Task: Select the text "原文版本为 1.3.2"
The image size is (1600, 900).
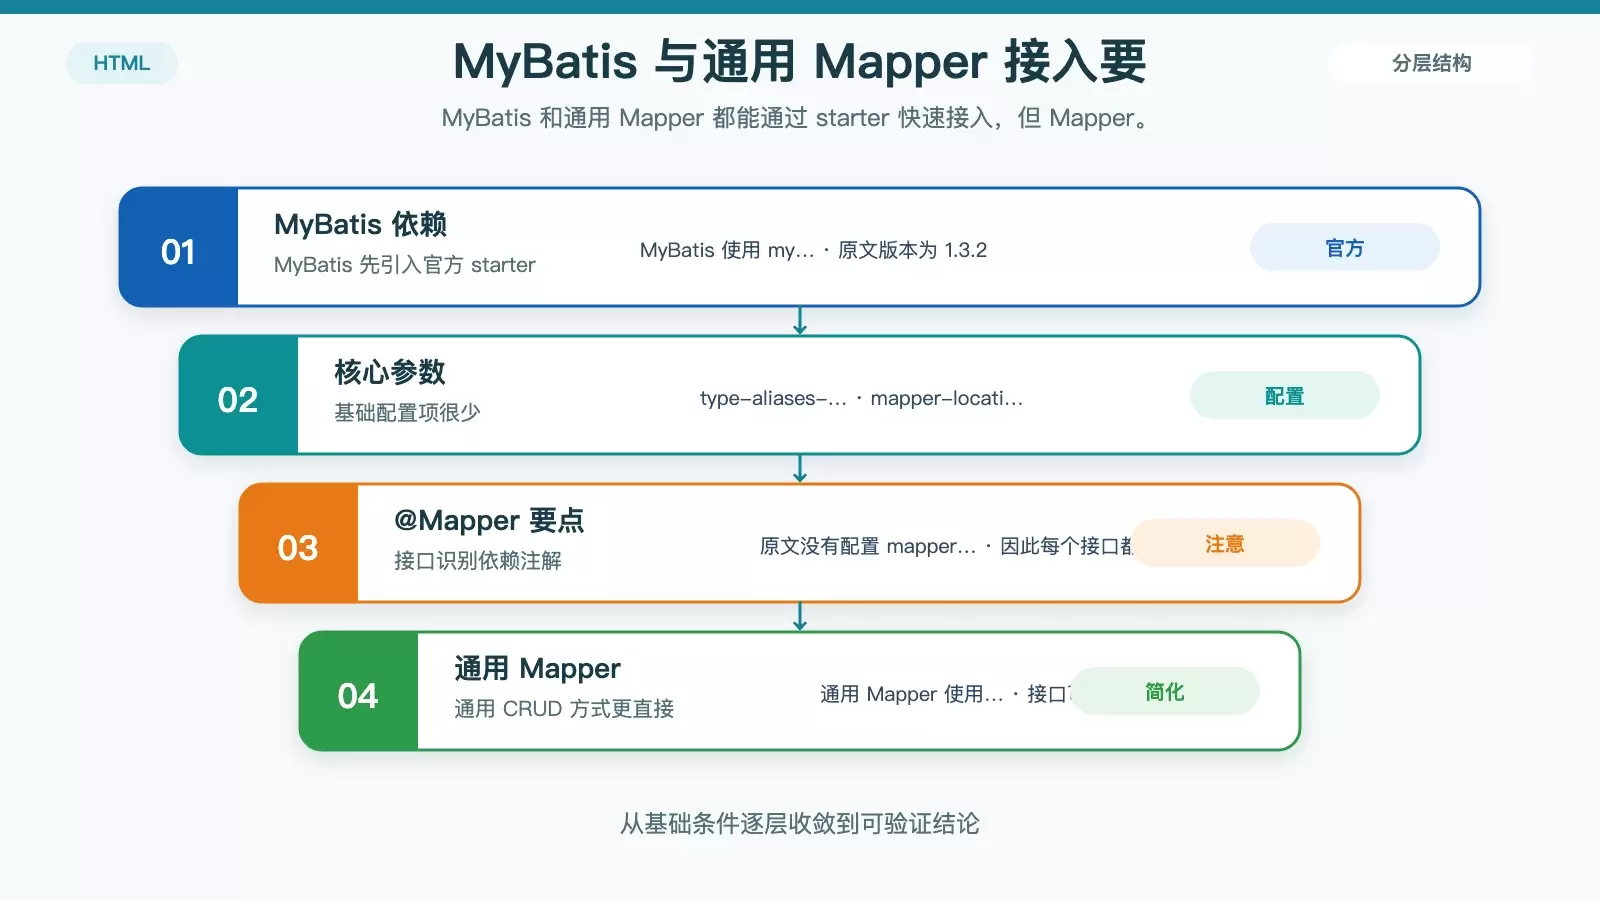Action: [x=912, y=250]
